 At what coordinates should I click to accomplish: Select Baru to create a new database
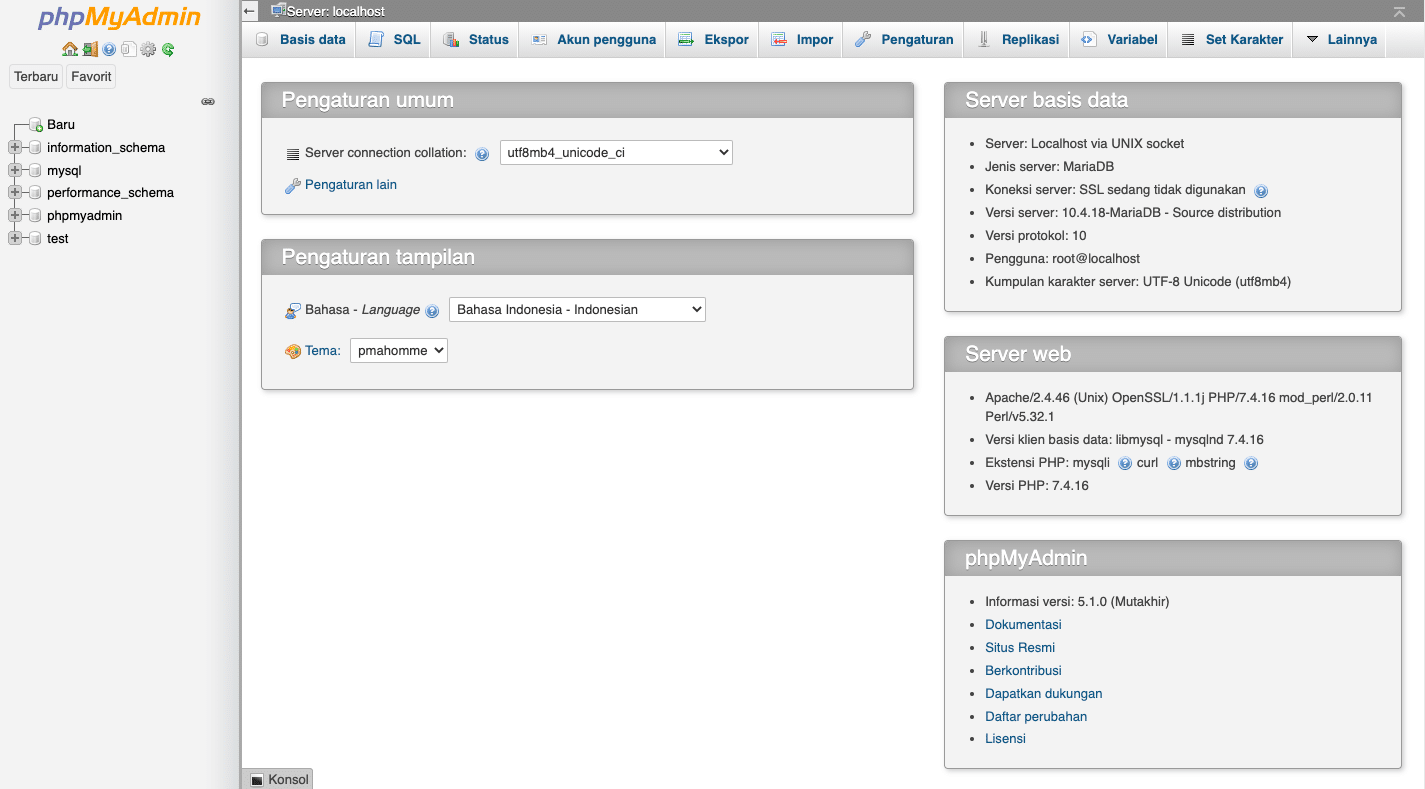pos(61,125)
